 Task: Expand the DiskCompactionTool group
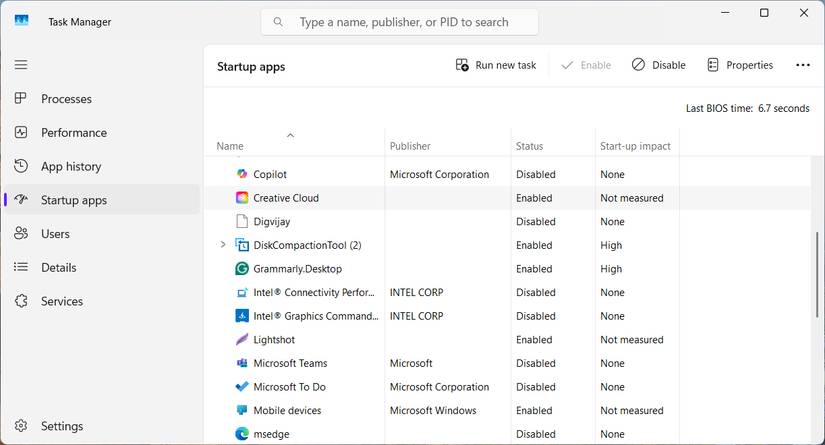click(223, 245)
